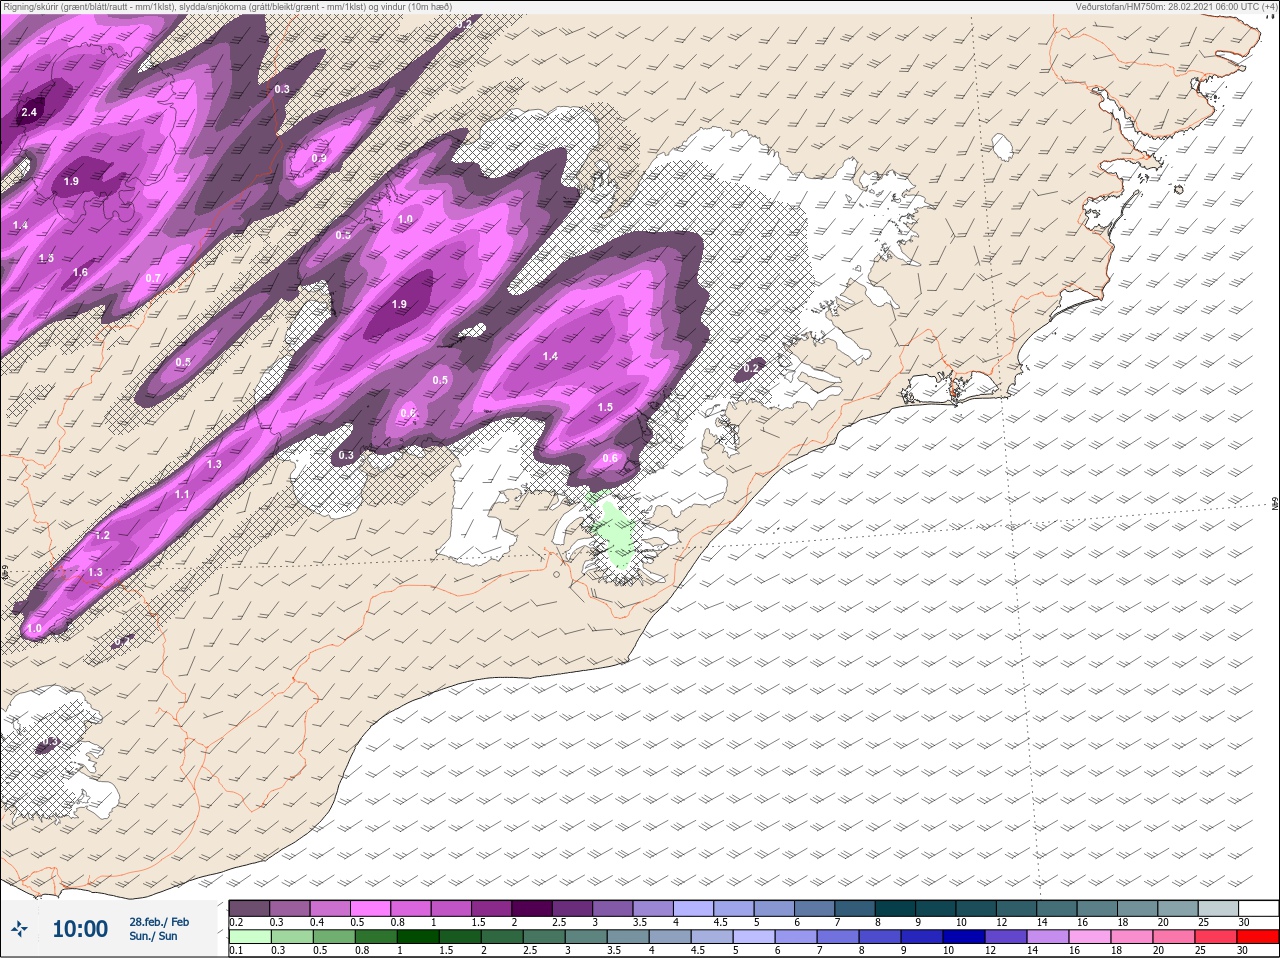Image resolution: width=1280 pixels, height=958 pixels.
Task: Click the 1.2 precipitation value on the map
Action: 102,535
